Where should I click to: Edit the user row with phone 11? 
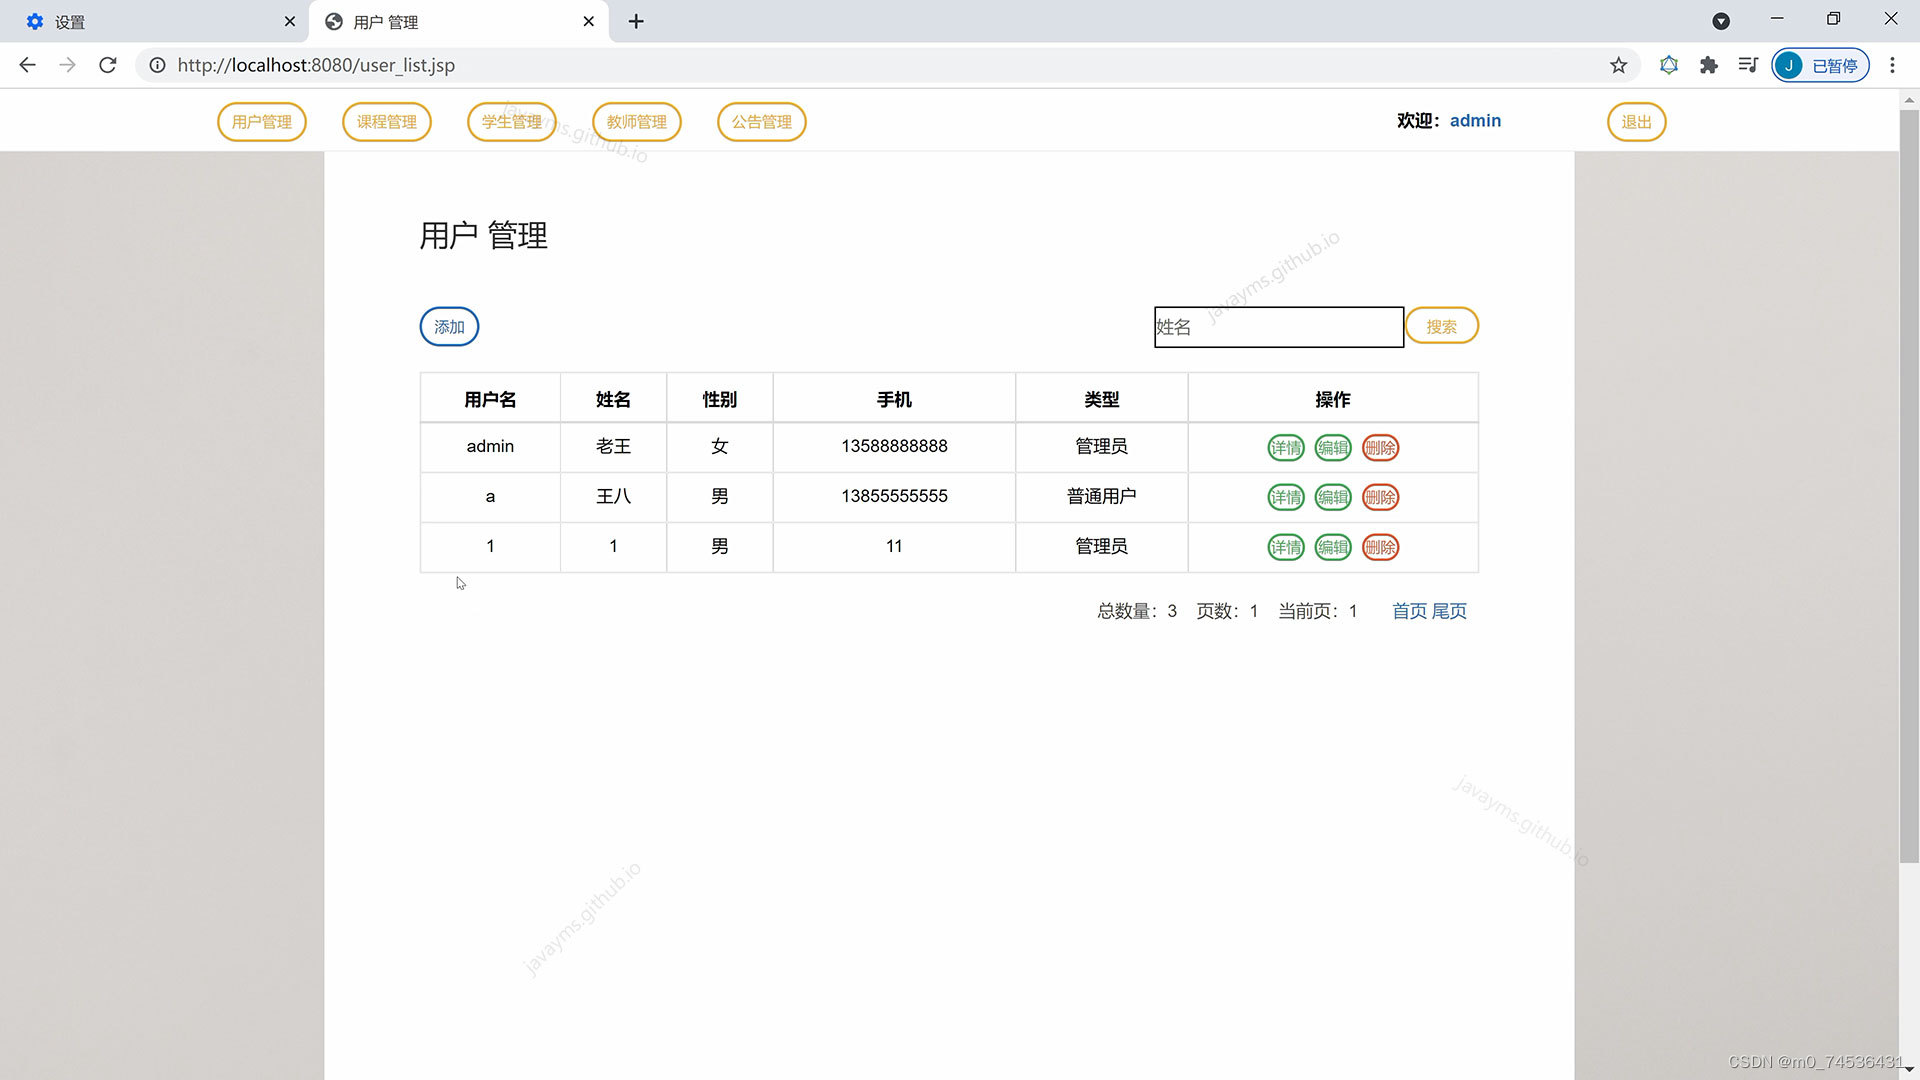pos(1333,547)
